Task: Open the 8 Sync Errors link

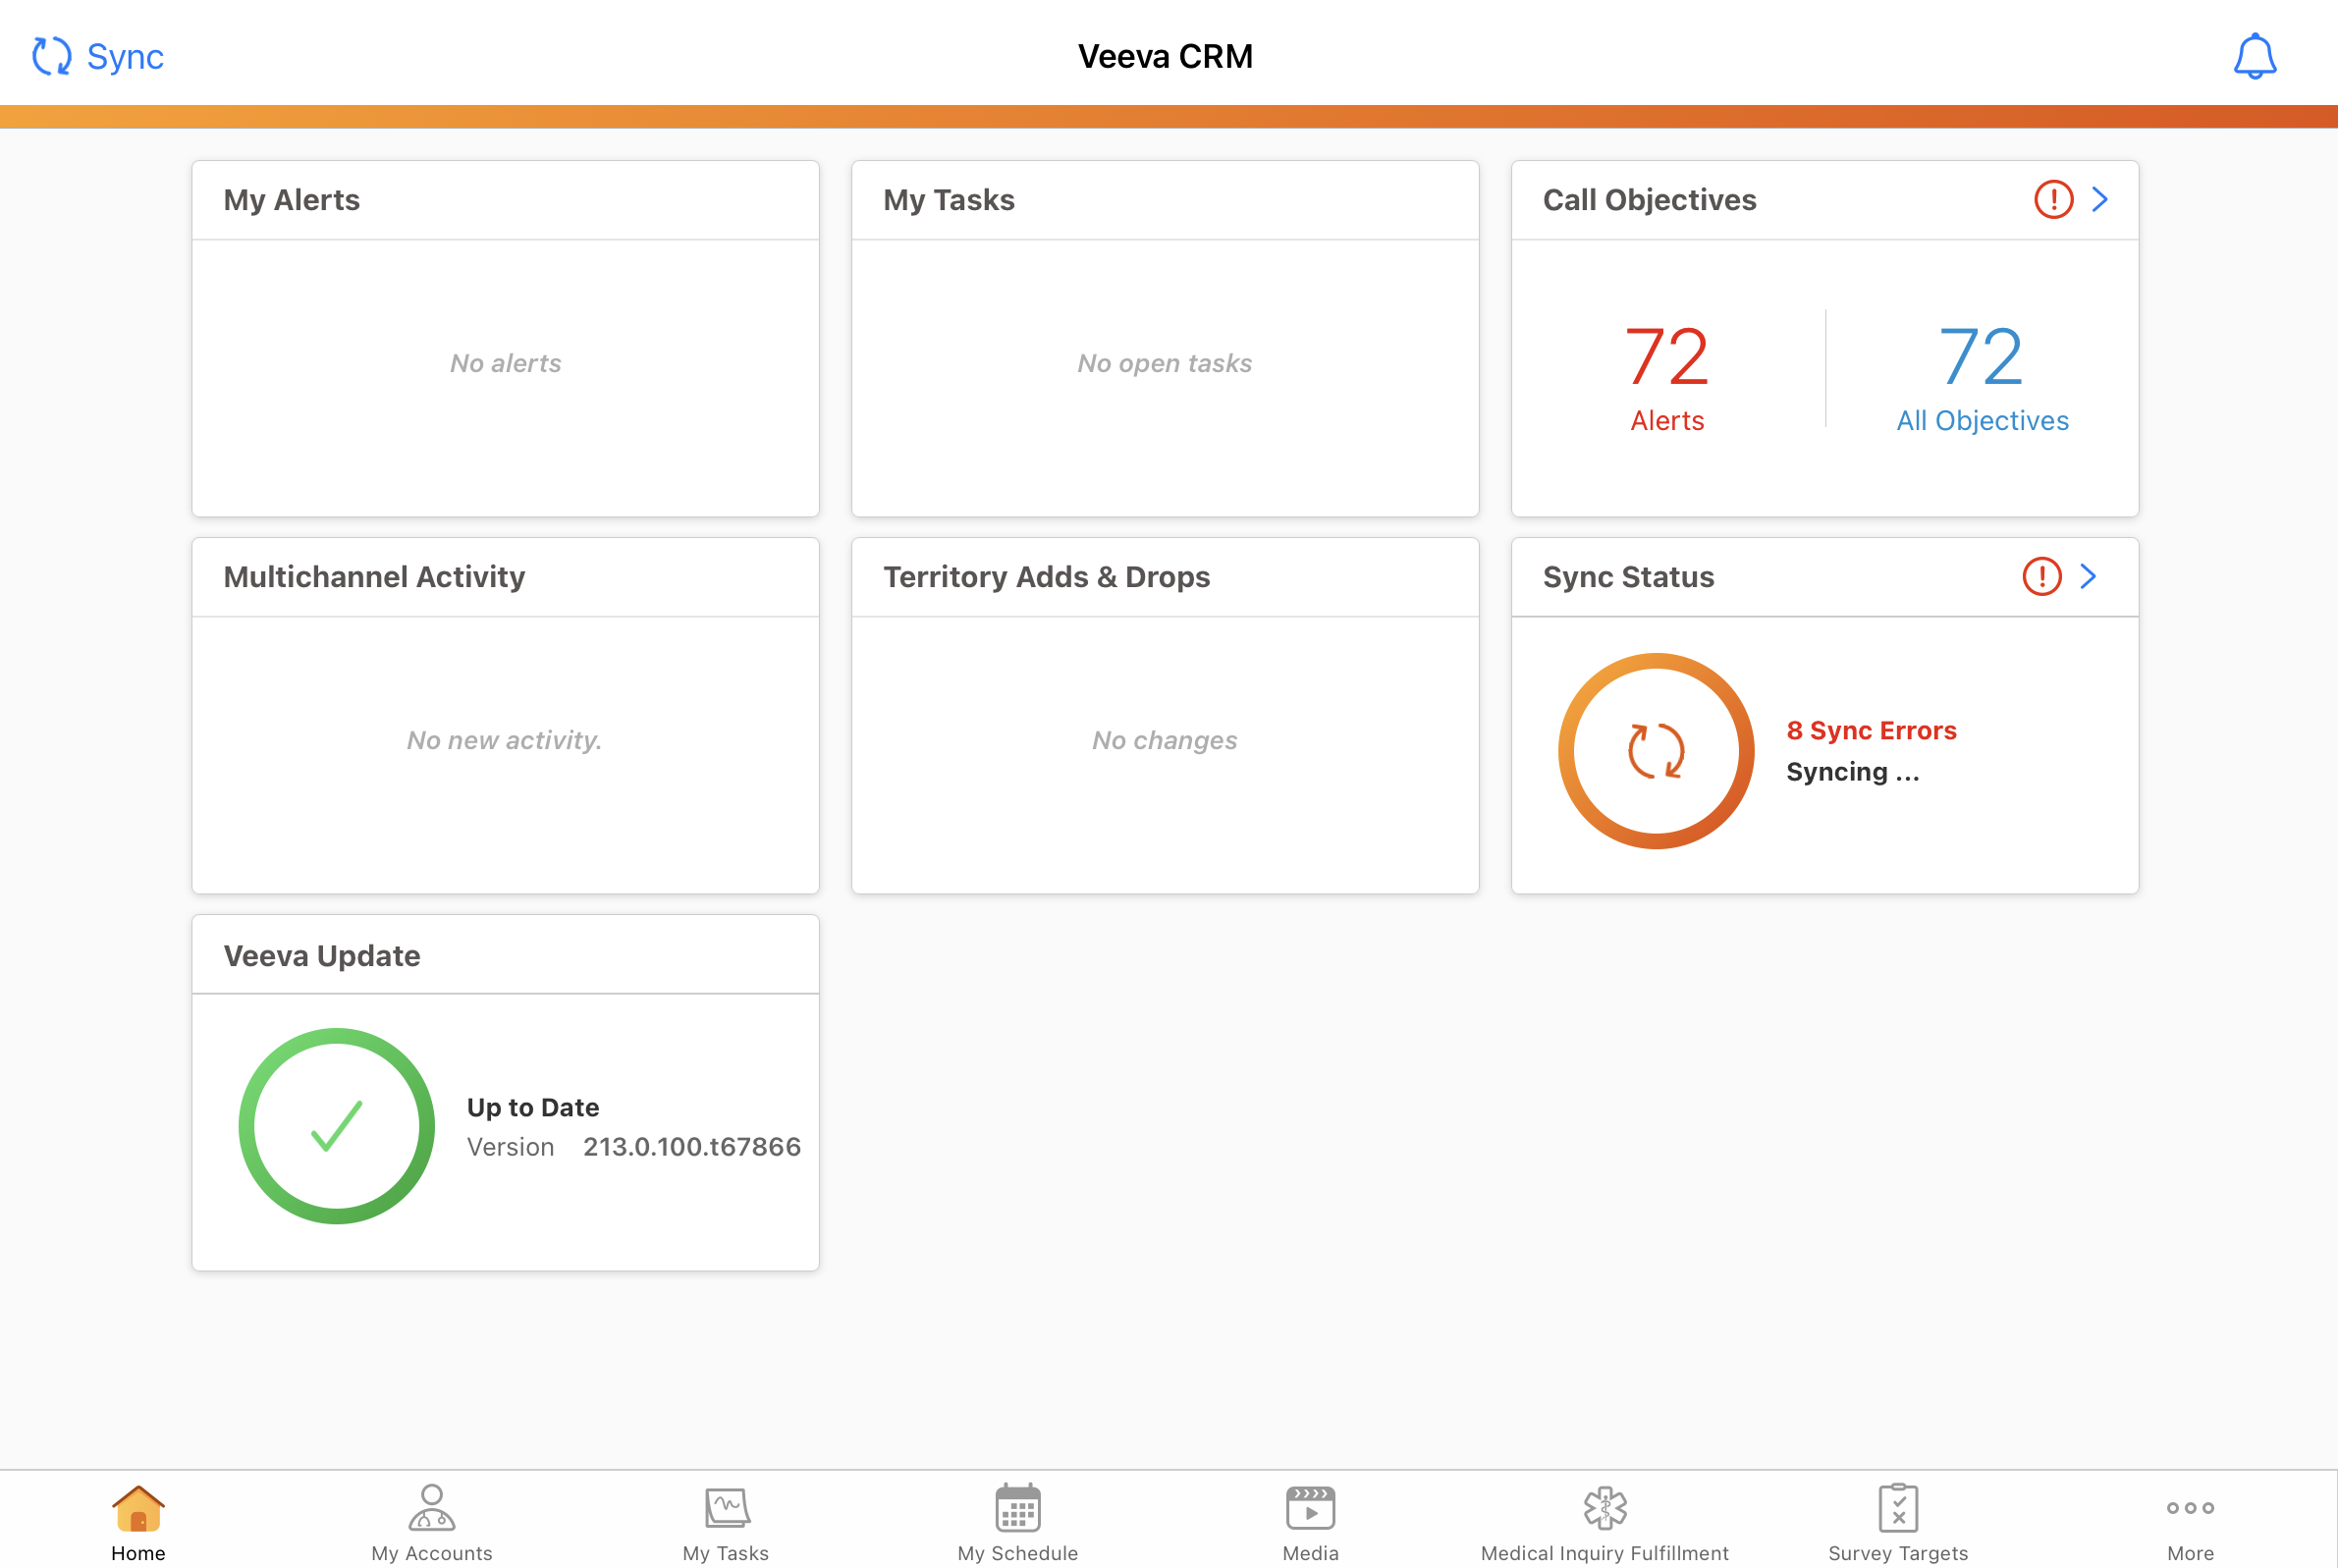Action: (x=1871, y=730)
